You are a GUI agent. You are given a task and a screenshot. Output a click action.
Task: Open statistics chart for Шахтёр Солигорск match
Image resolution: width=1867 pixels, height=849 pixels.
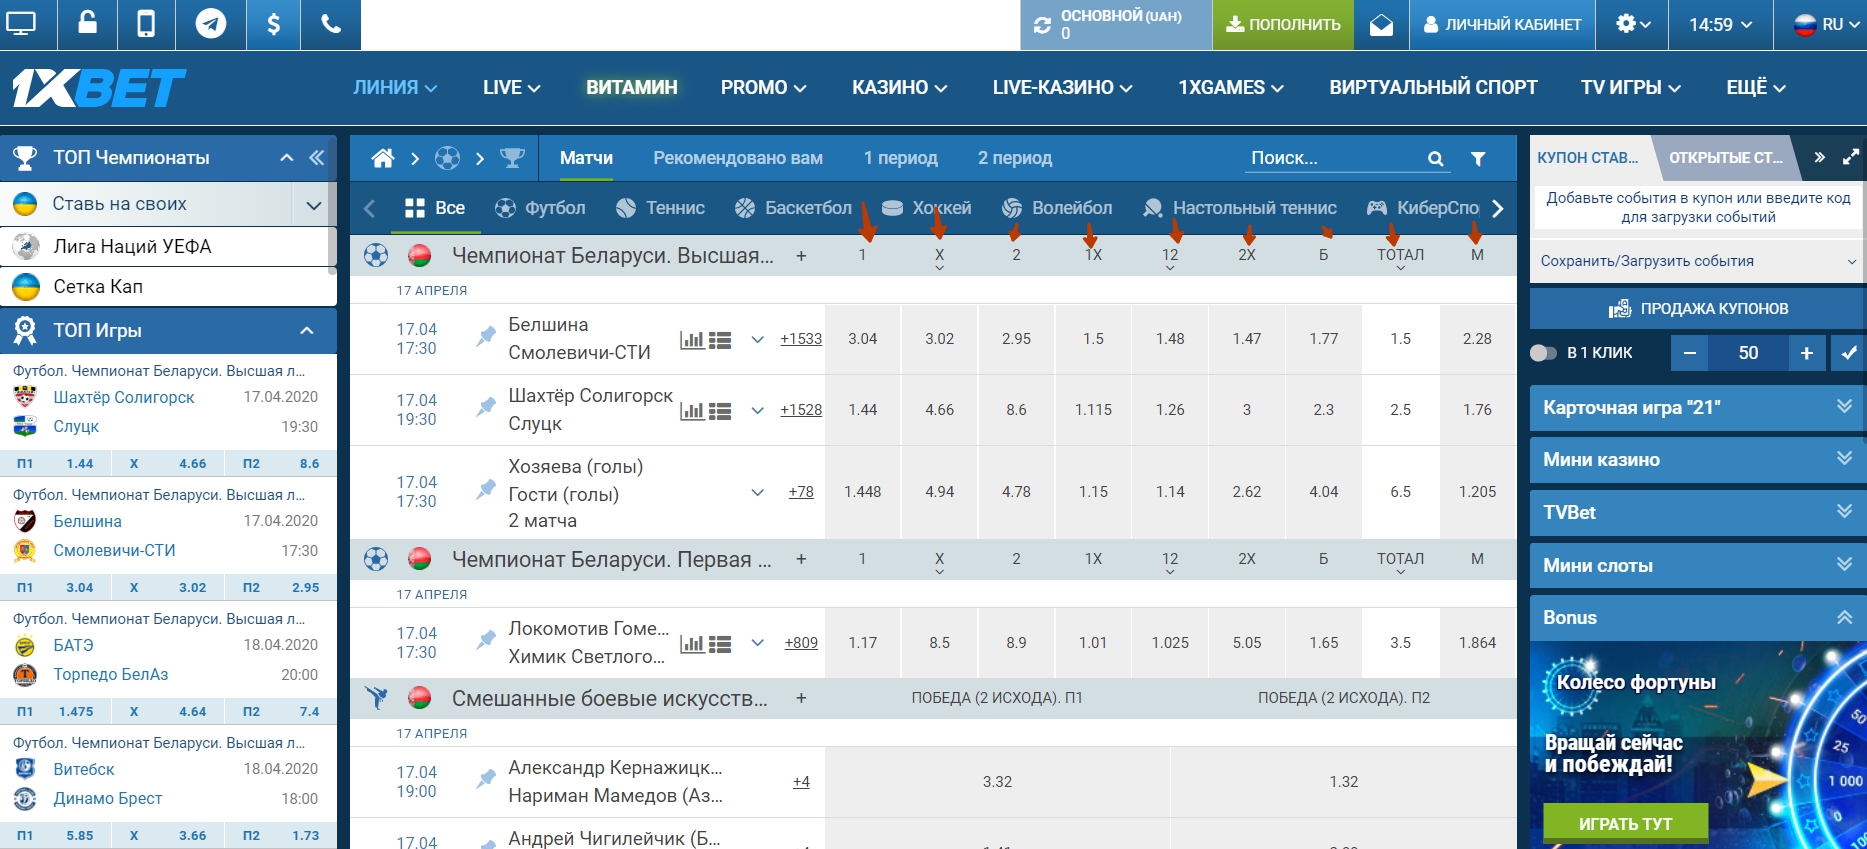(692, 411)
